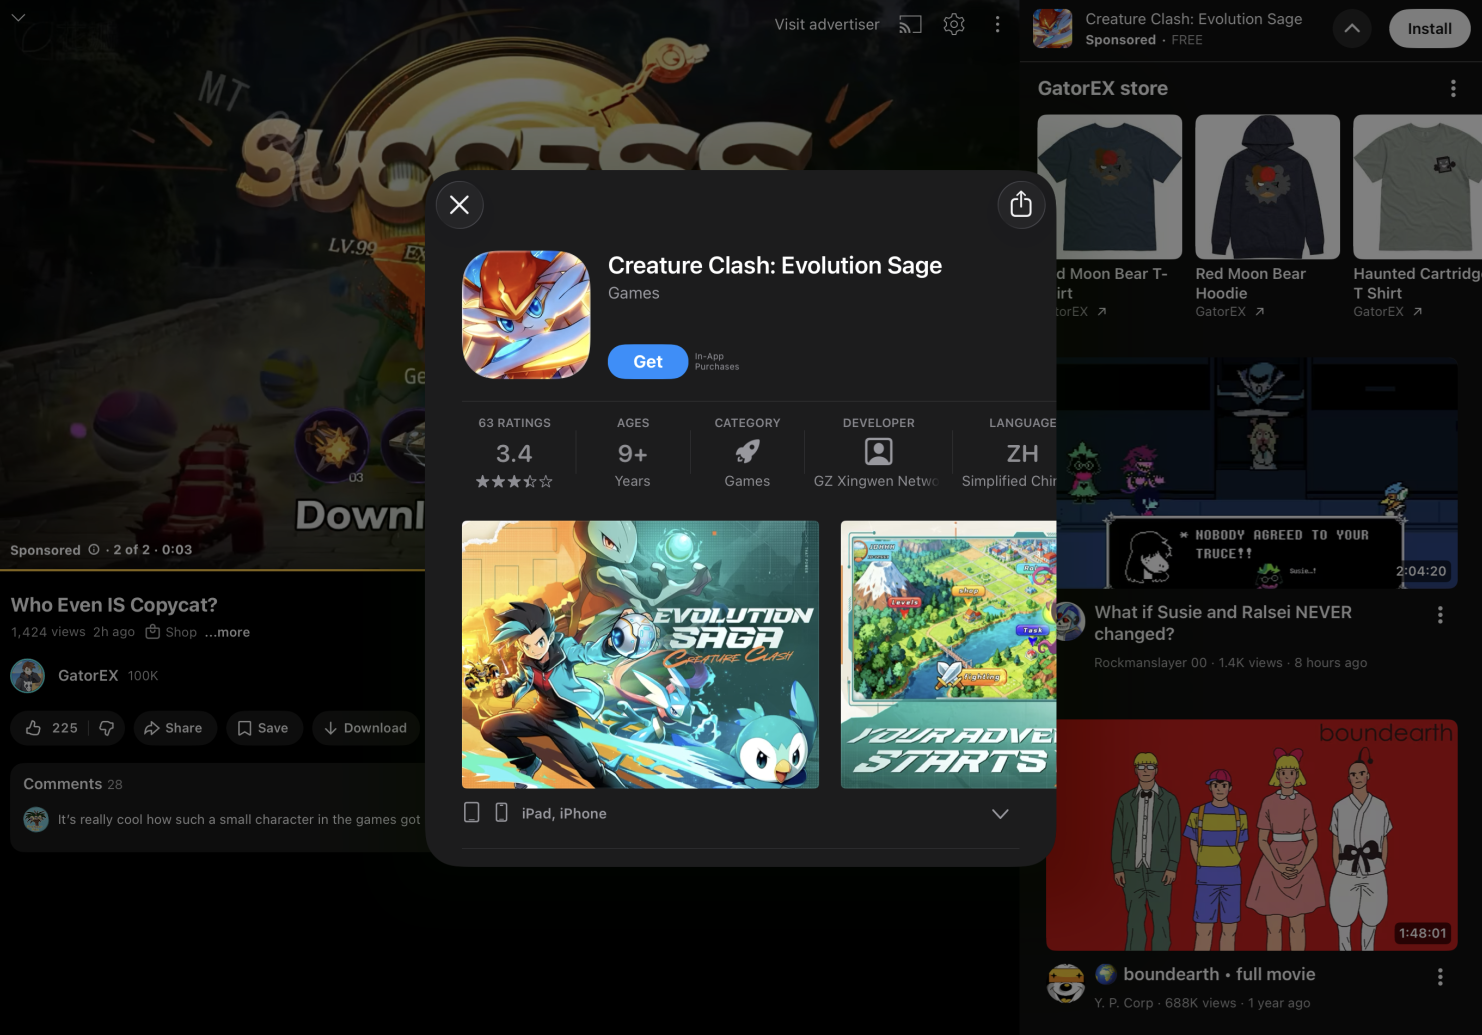
Task: Open GatorEX channel avatar
Action: [x=28, y=676]
